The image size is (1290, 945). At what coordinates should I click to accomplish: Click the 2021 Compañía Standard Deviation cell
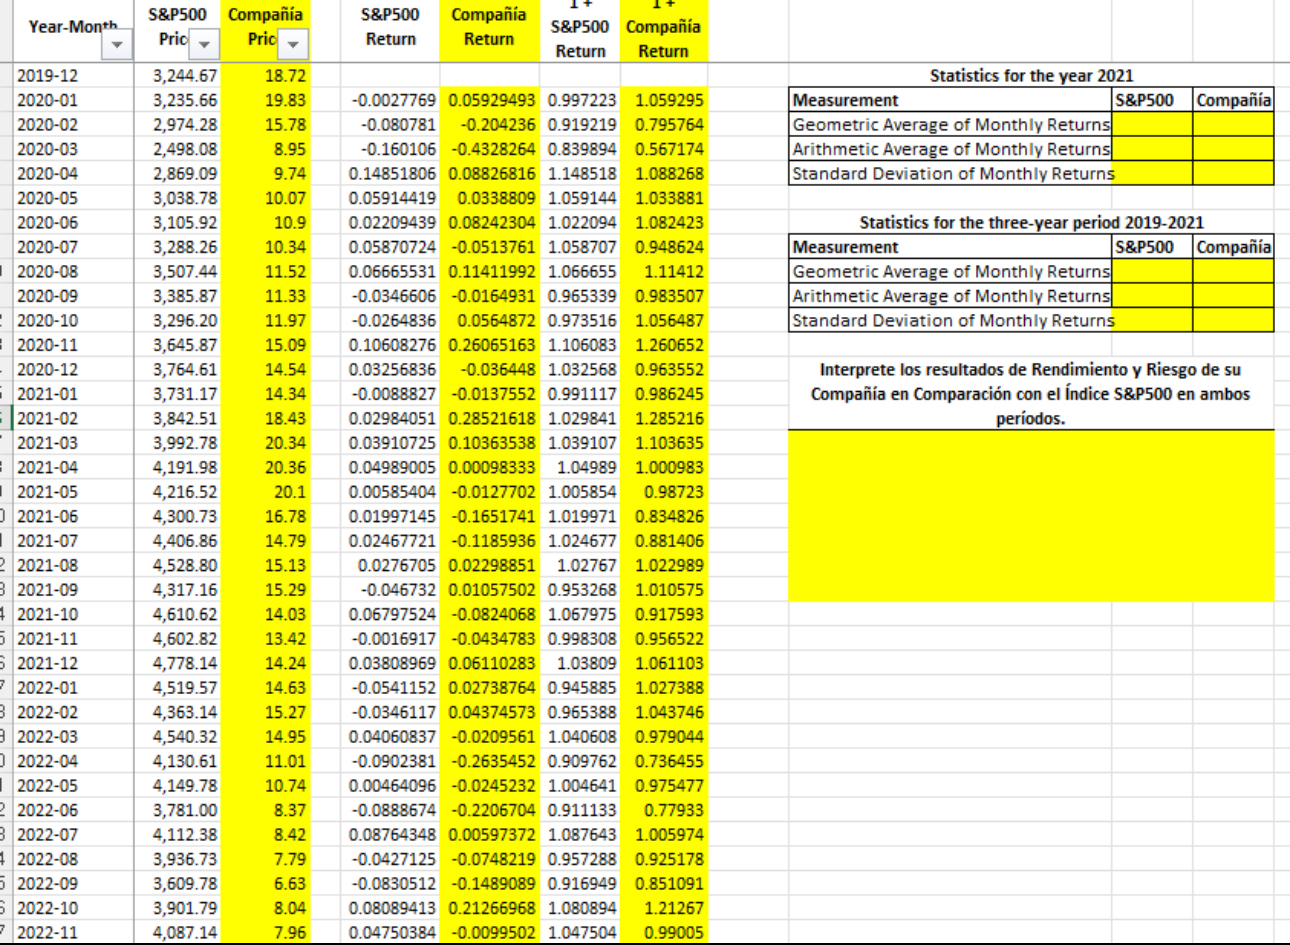(x=1234, y=173)
